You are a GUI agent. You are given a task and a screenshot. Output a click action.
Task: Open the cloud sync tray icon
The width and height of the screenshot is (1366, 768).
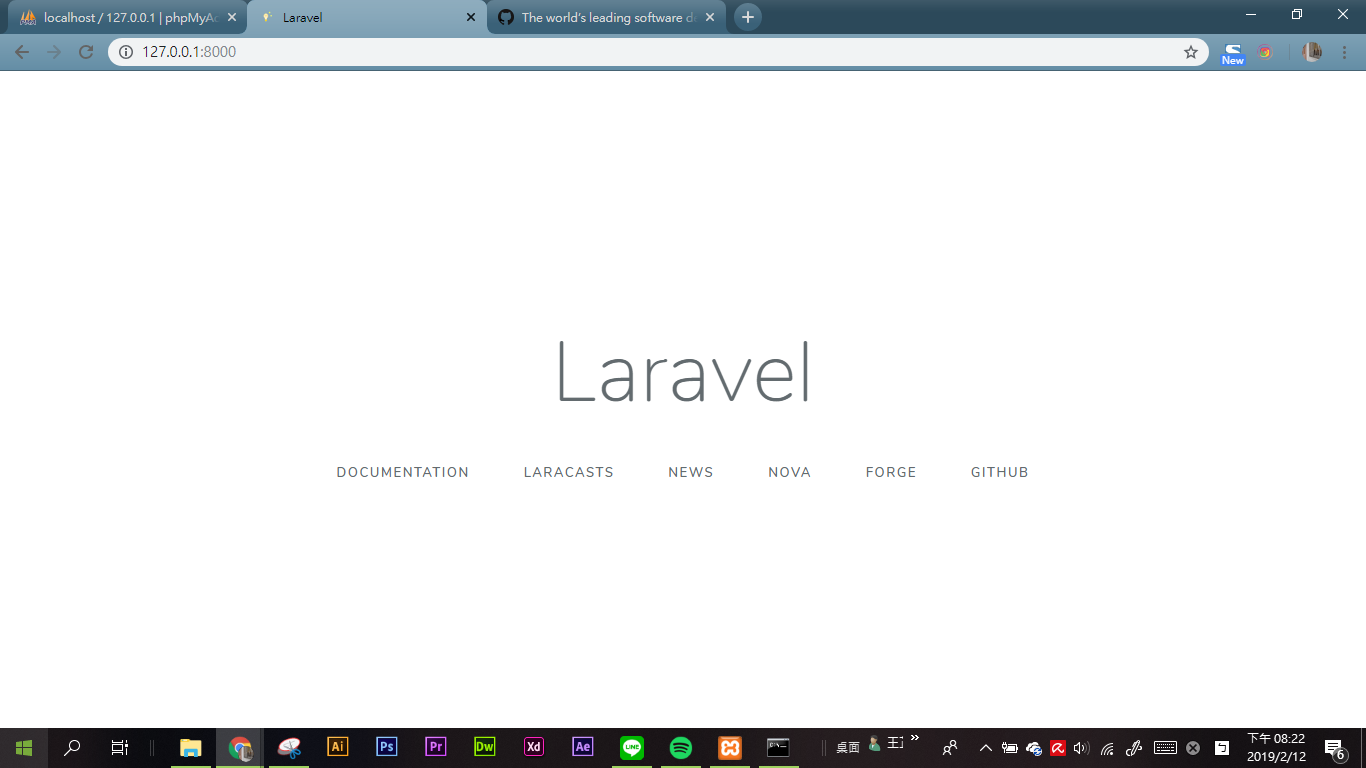1034,748
